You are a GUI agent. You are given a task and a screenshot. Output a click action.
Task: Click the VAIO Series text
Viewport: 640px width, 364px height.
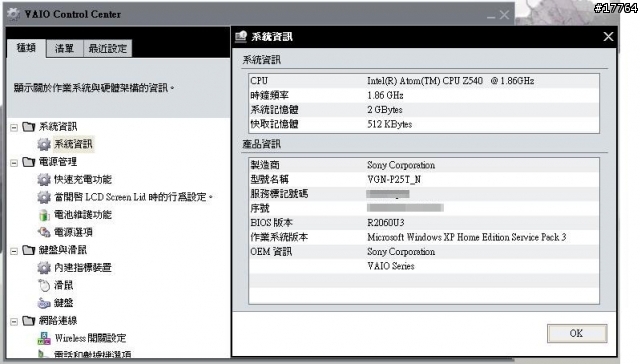391,266
